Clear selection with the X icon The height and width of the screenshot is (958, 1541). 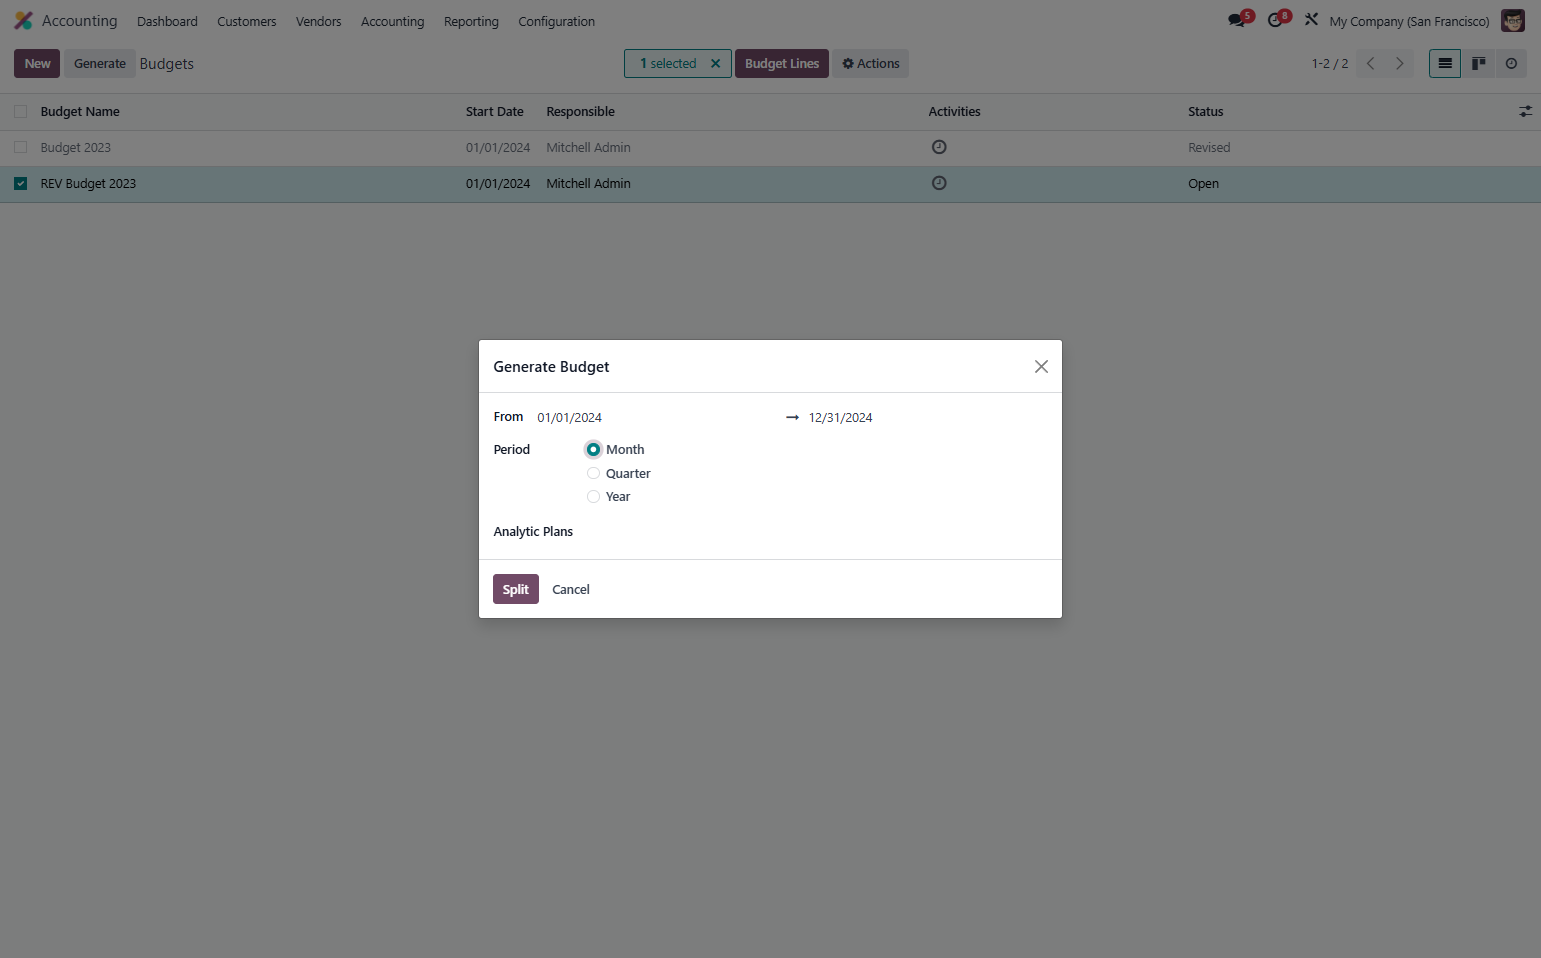coord(715,63)
